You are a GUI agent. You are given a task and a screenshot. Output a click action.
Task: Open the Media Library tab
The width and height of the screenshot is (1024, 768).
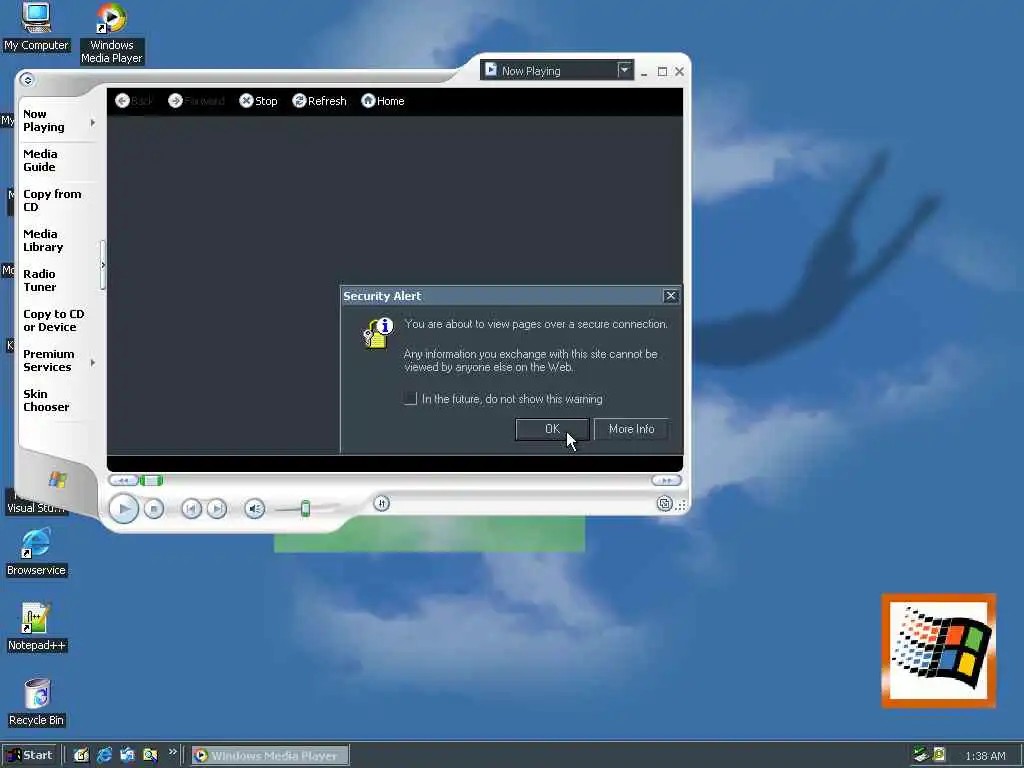[x=43, y=240]
